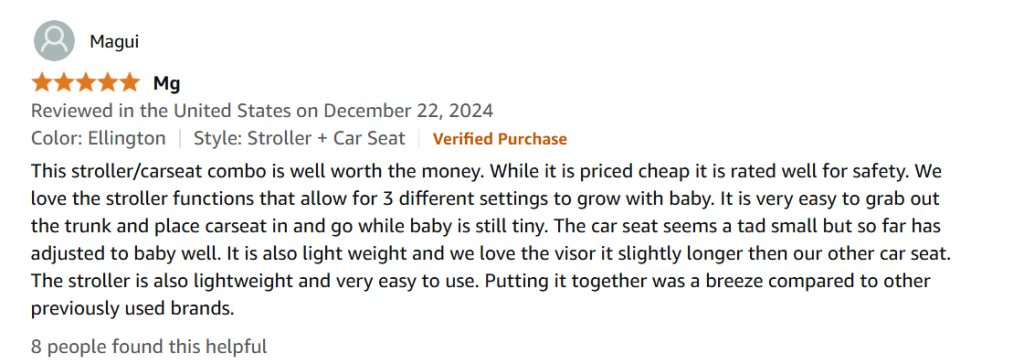Click 'Reviewed in the United States' text
The width and height of the screenshot is (1024, 364).
[x=162, y=110]
